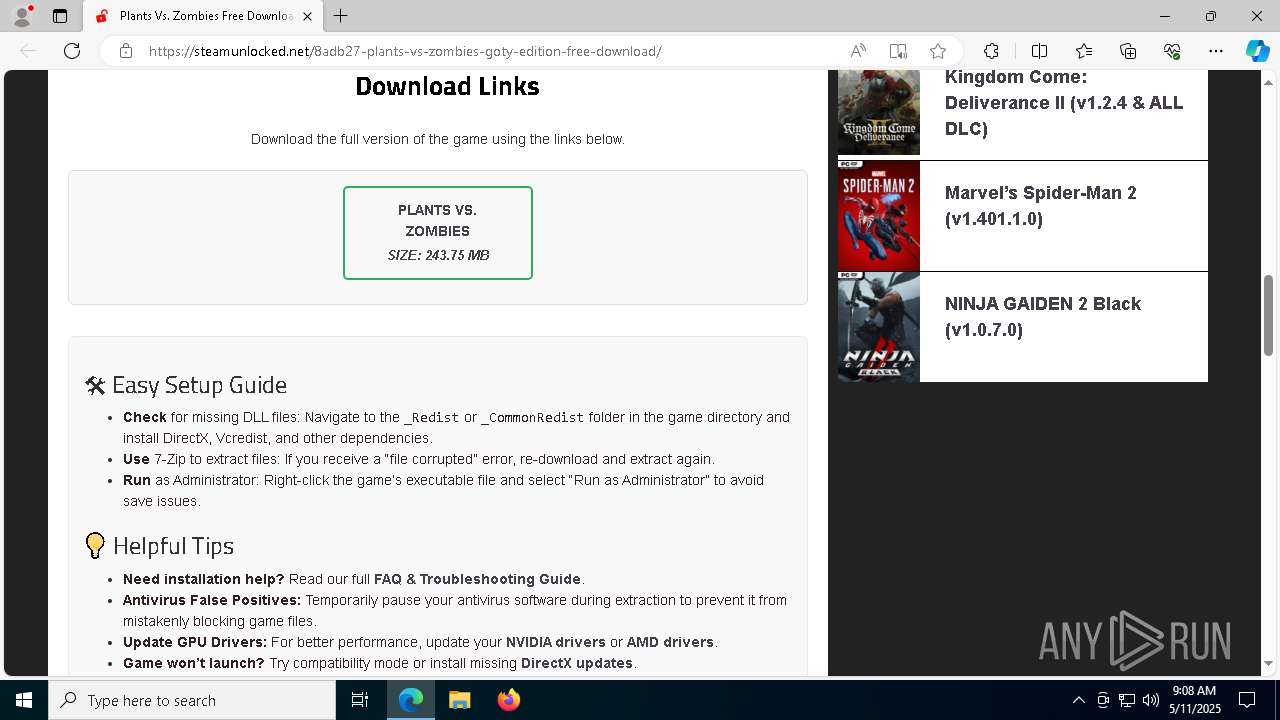The image size is (1280, 720).
Task: Reload the page with the refresh icon
Action: (72, 51)
